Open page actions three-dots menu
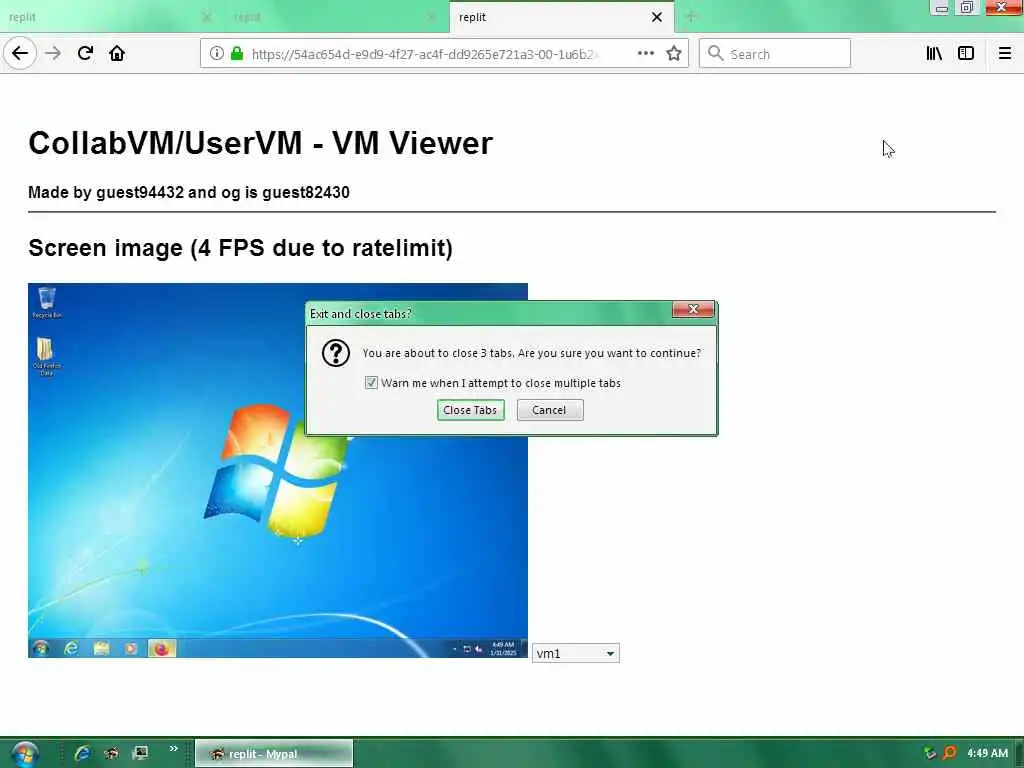The width and height of the screenshot is (1024, 768). pyautogui.click(x=645, y=54)
